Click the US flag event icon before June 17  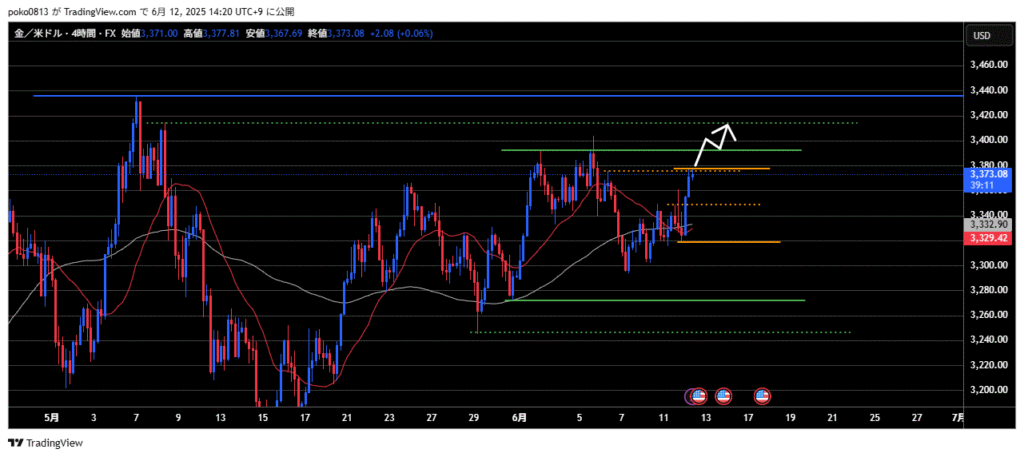(762, 396)
